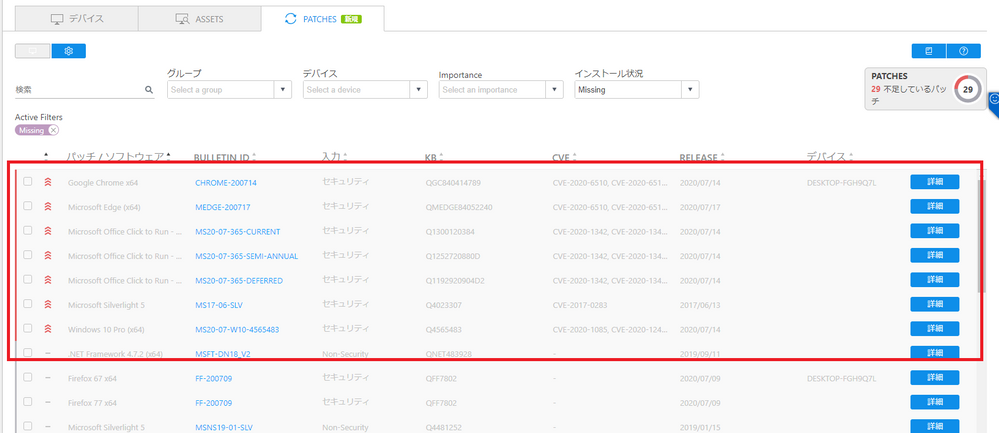Sort by パッチ / ソフトウェア column

pyautogui.click(x=119, y=157)
